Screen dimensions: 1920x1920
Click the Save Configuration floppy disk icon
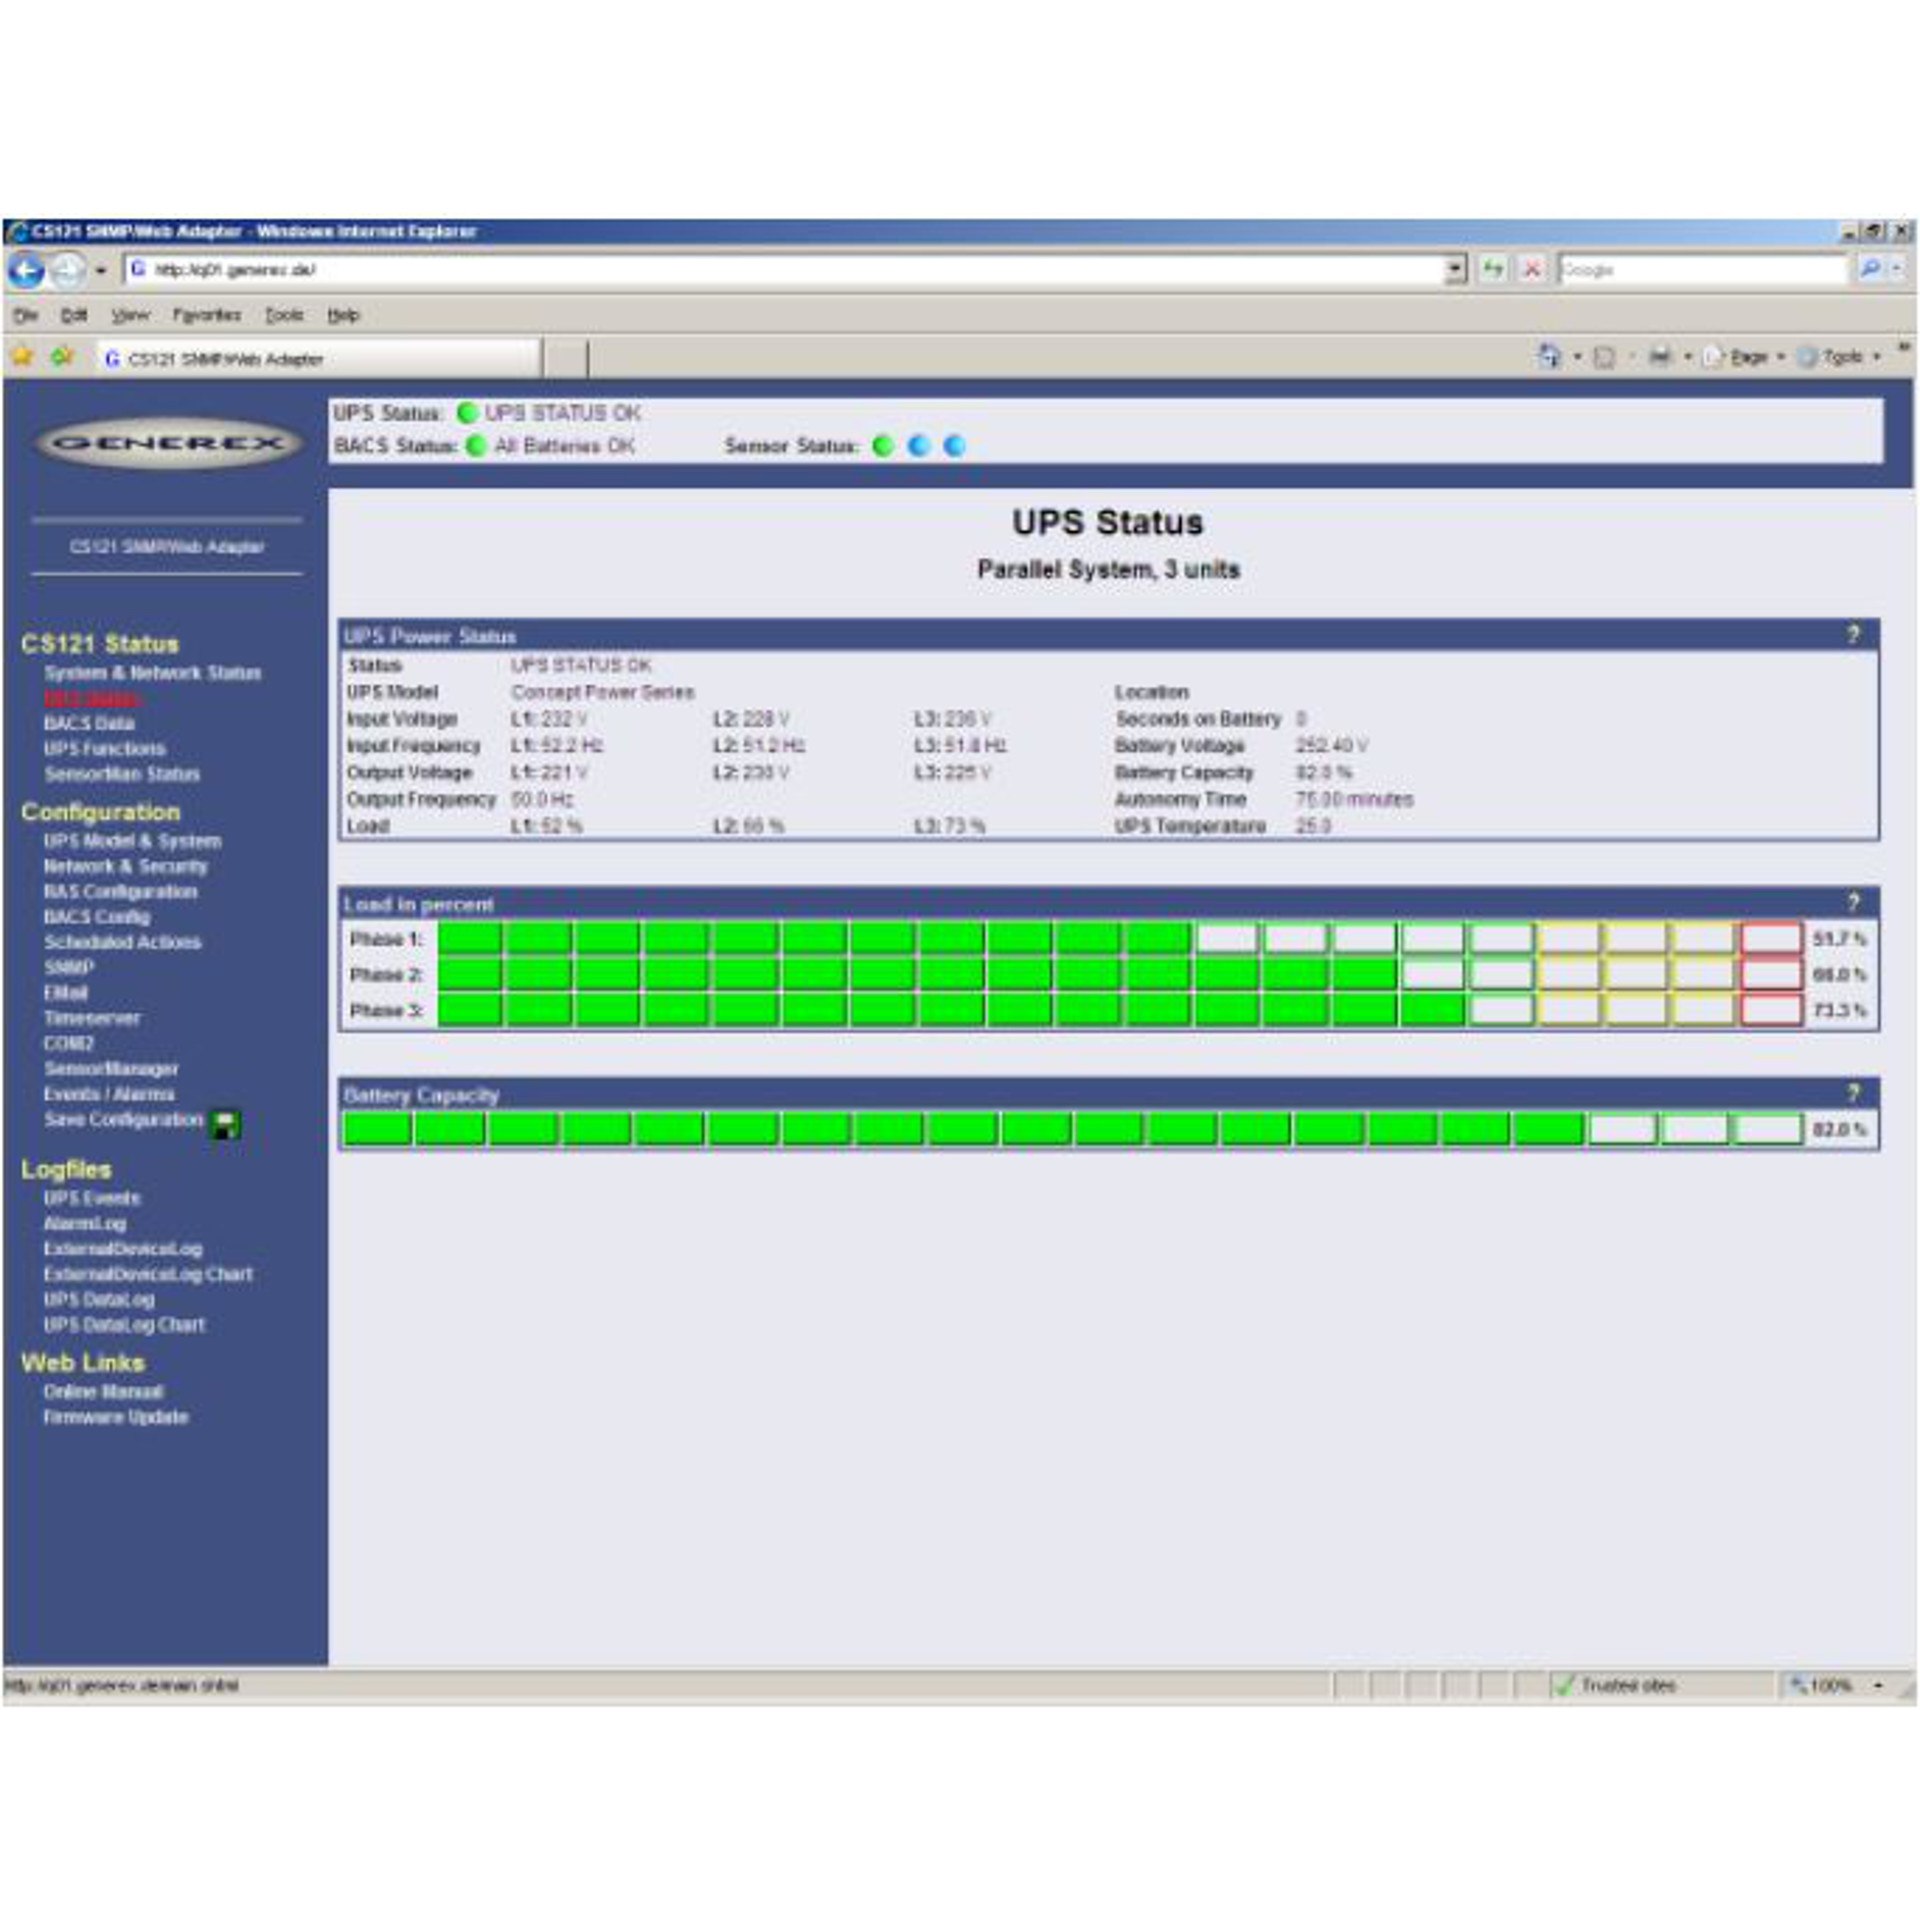click(227, 1124)
